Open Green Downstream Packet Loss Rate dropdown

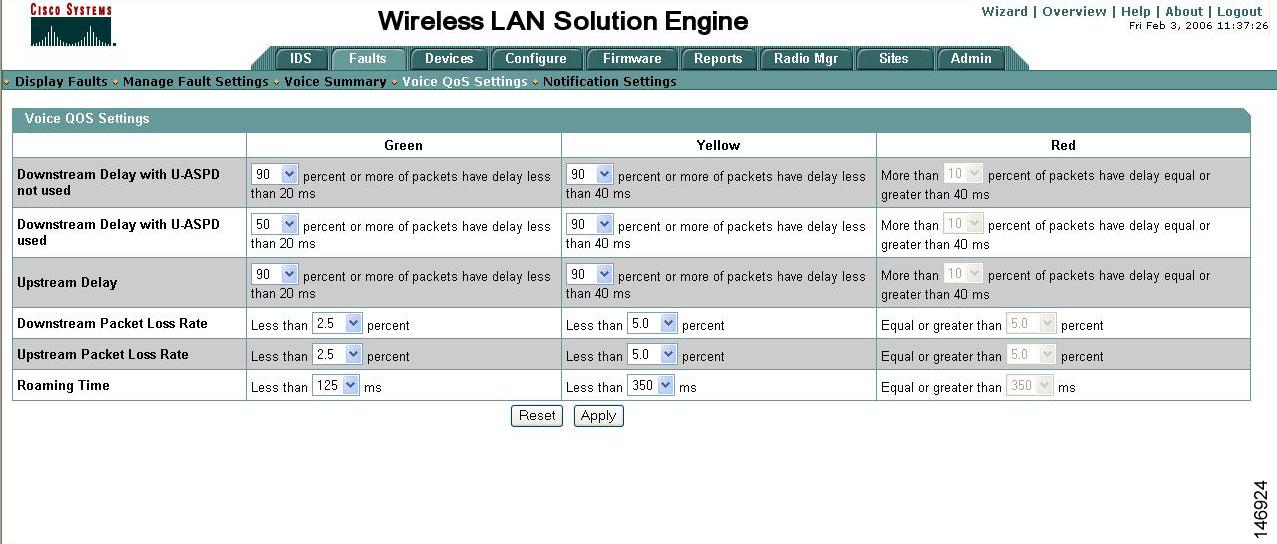(x=337, y=323)
